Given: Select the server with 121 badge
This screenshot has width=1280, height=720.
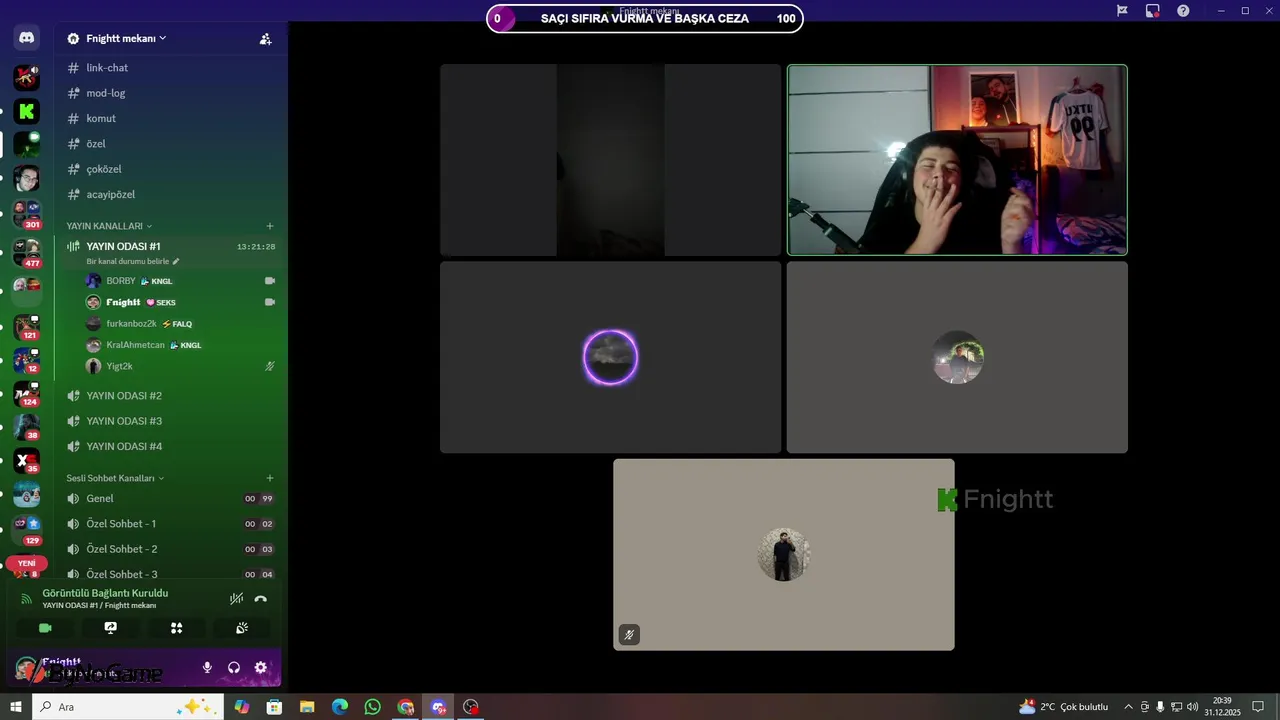Looking at the screenshot, I should coord(26,326).
